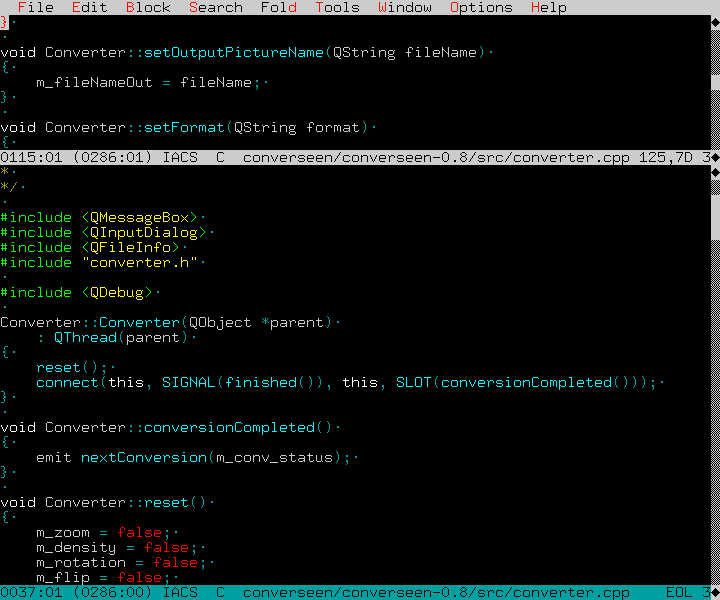
Task: Open the Window menu
Action: 405,7
